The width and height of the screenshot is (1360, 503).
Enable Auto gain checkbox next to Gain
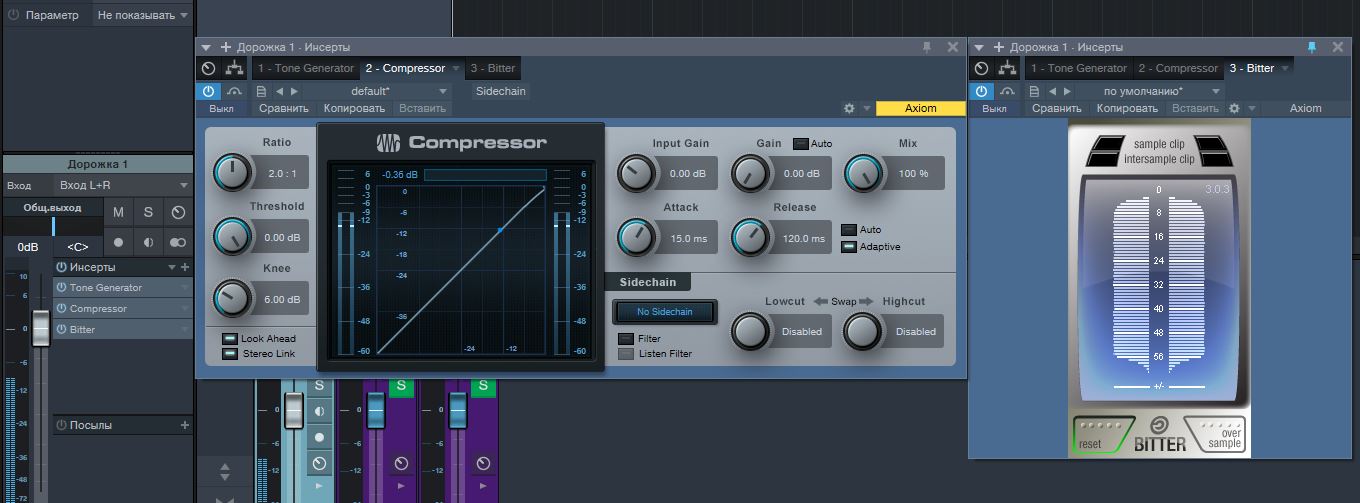tap(800, 144)
